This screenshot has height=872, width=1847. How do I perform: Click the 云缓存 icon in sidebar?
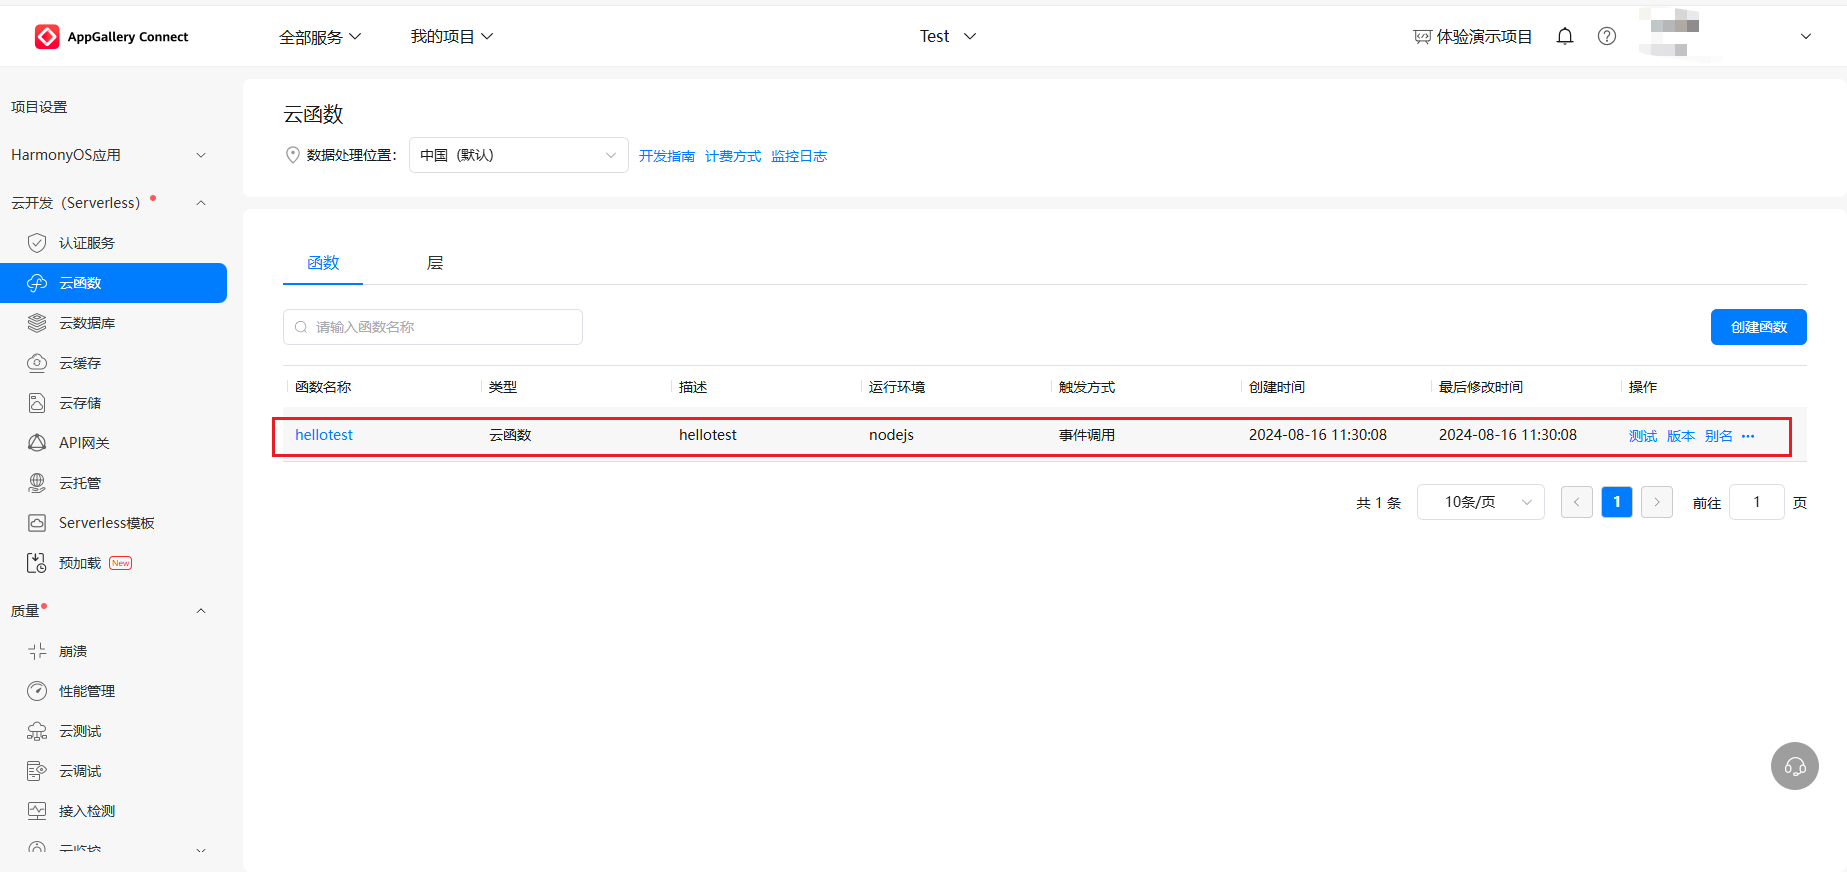coord(37,363)
